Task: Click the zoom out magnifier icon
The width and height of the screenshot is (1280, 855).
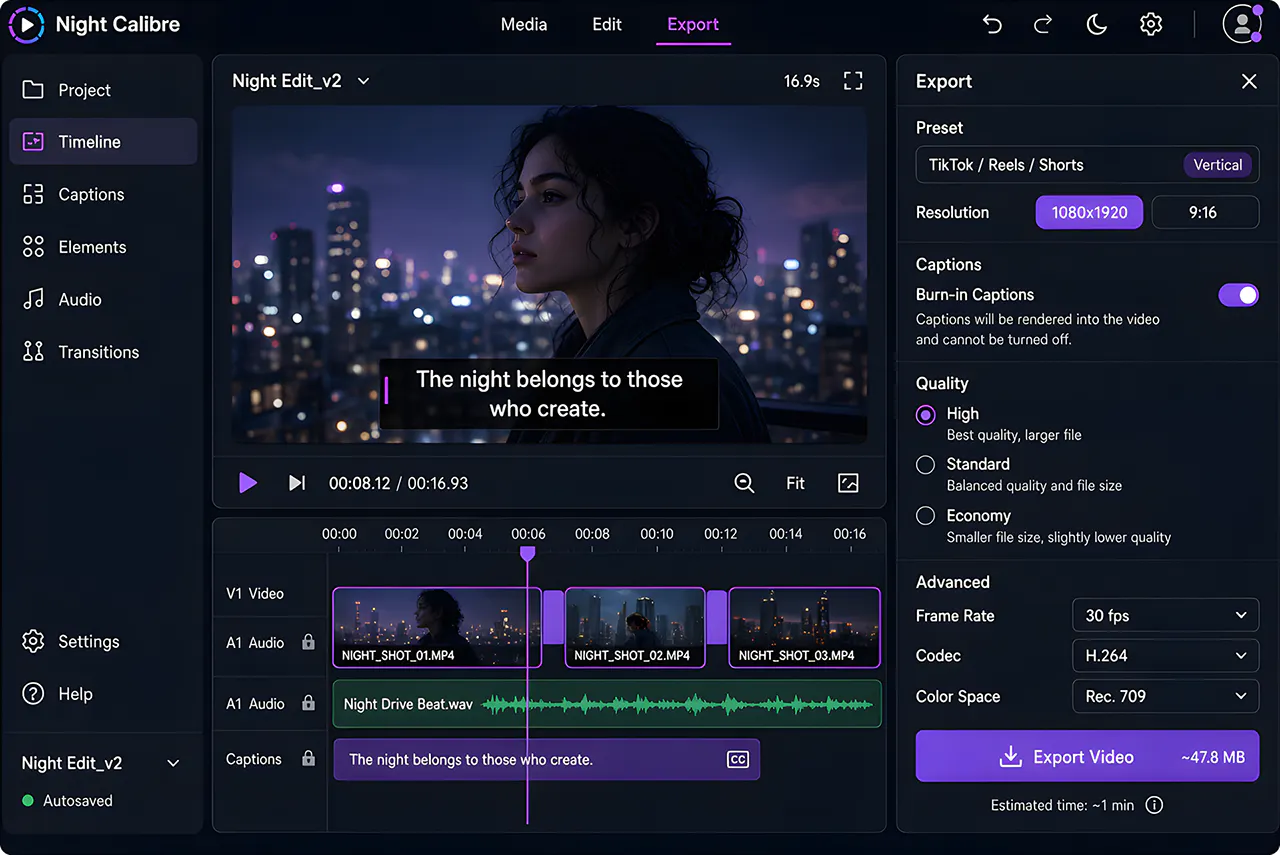Action: pos(744,483)
